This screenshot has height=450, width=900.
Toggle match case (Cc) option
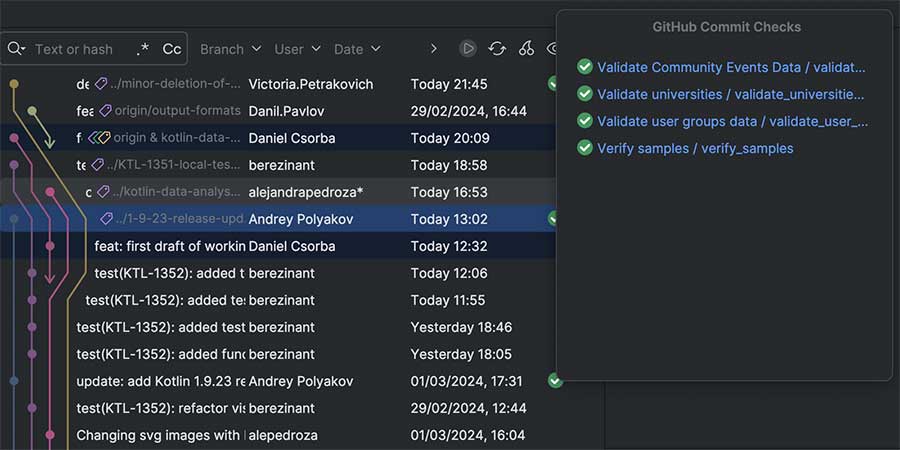pos(172,49)
